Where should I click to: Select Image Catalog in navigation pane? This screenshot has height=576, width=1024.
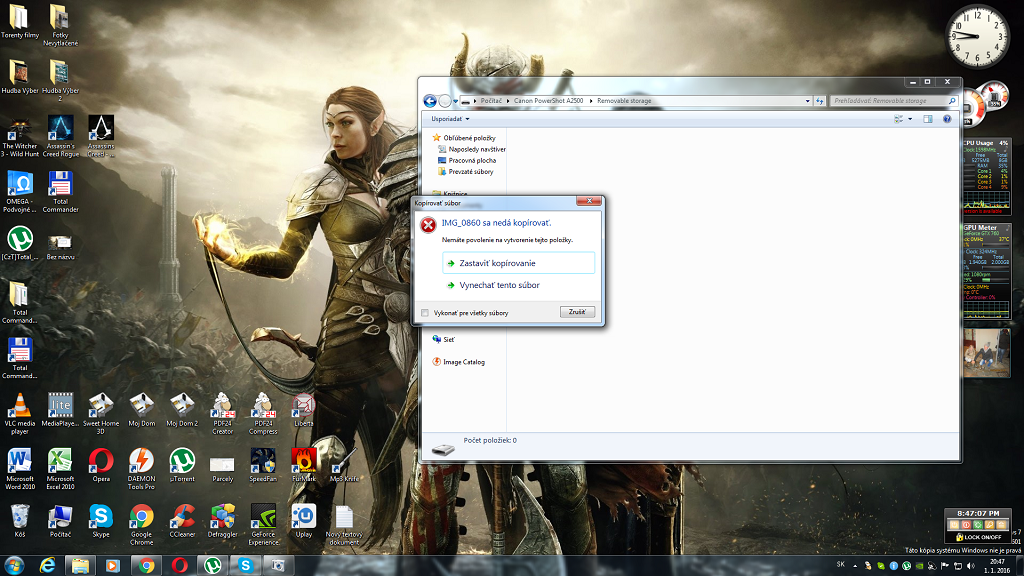point(458,362)
